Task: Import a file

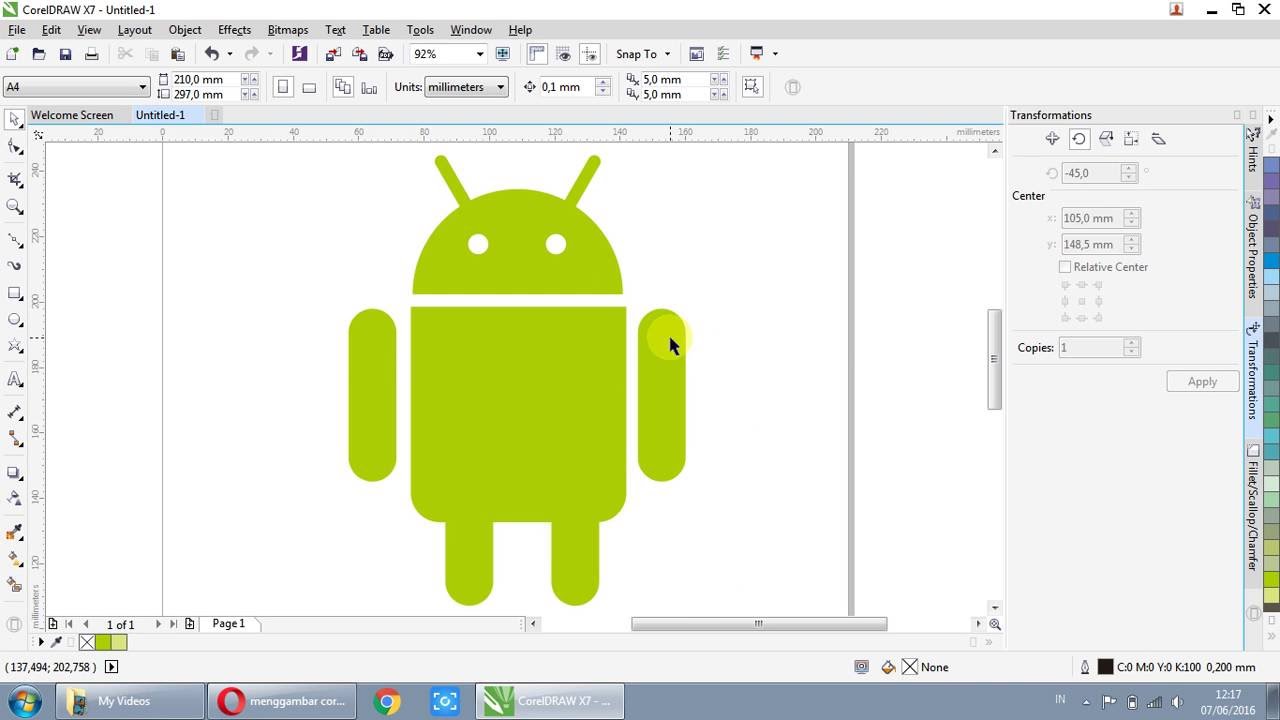Action: (334, 54)
